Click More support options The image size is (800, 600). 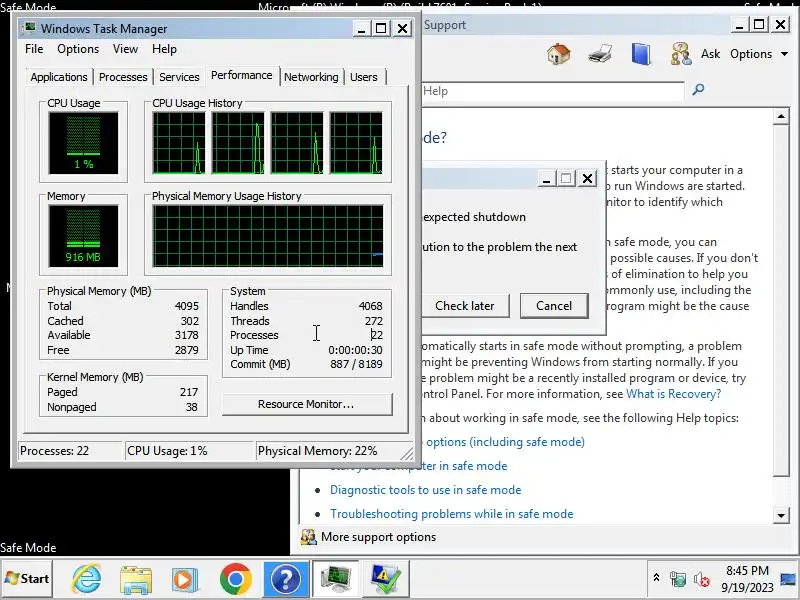click(378, 537)
